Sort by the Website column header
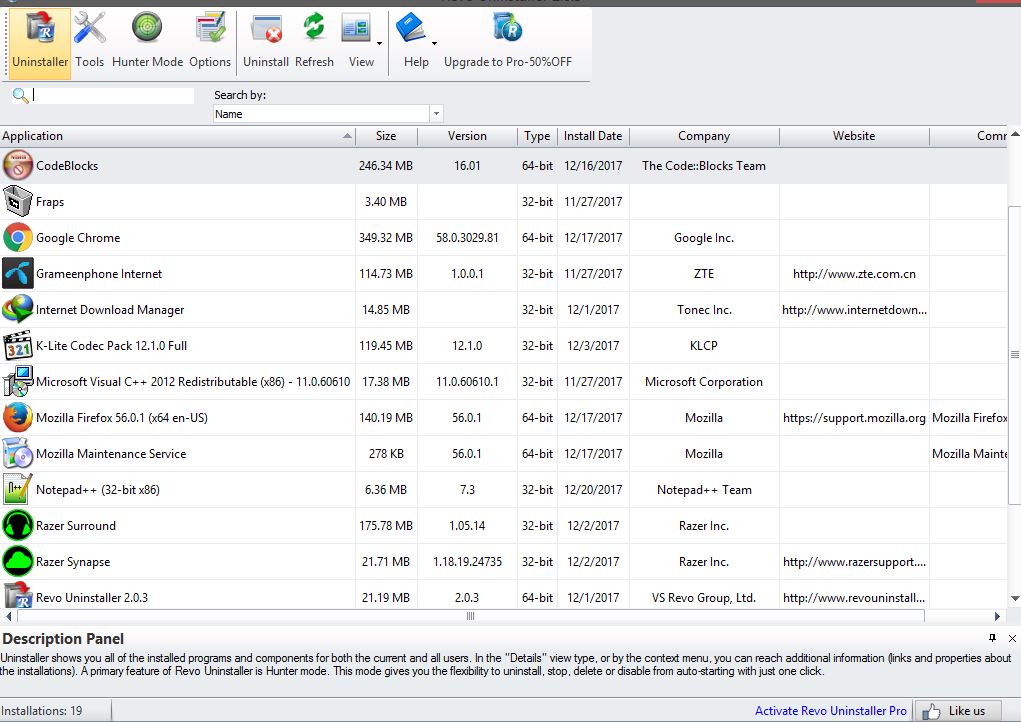Image resolution: width=1021 pixels, height=722 pixels. 854,136
